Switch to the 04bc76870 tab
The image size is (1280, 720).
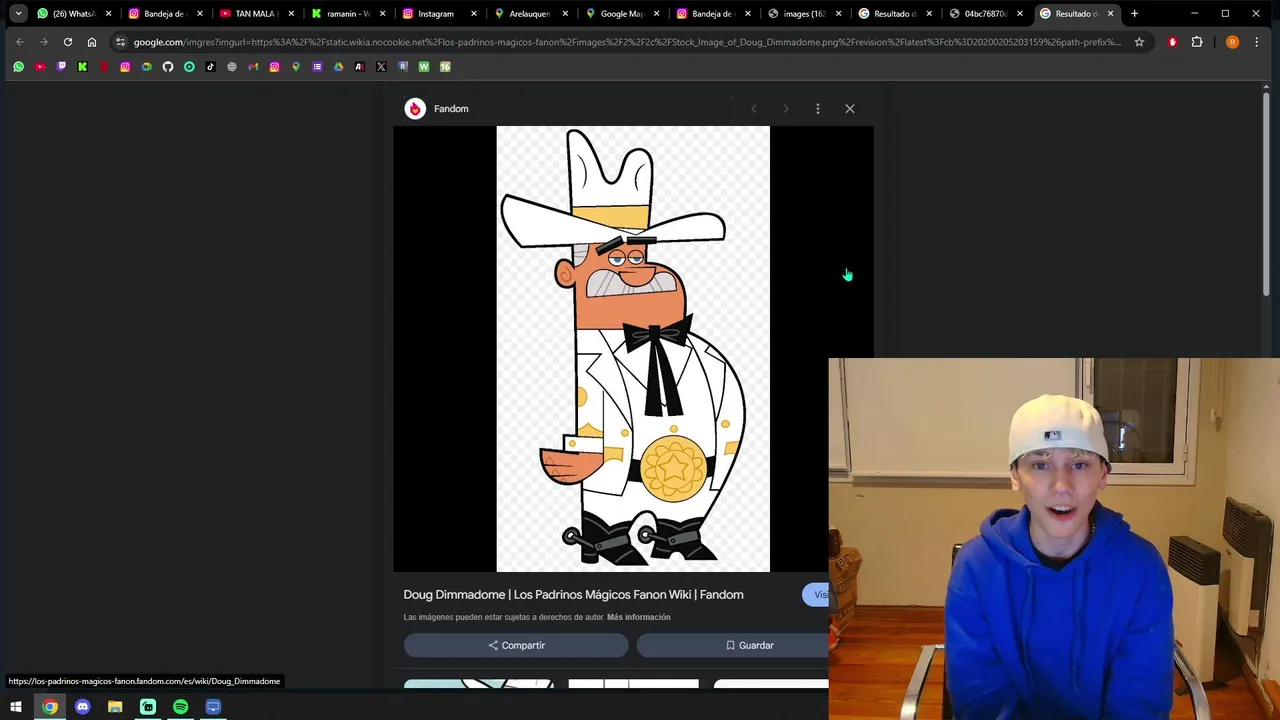[x=985, y=14]
